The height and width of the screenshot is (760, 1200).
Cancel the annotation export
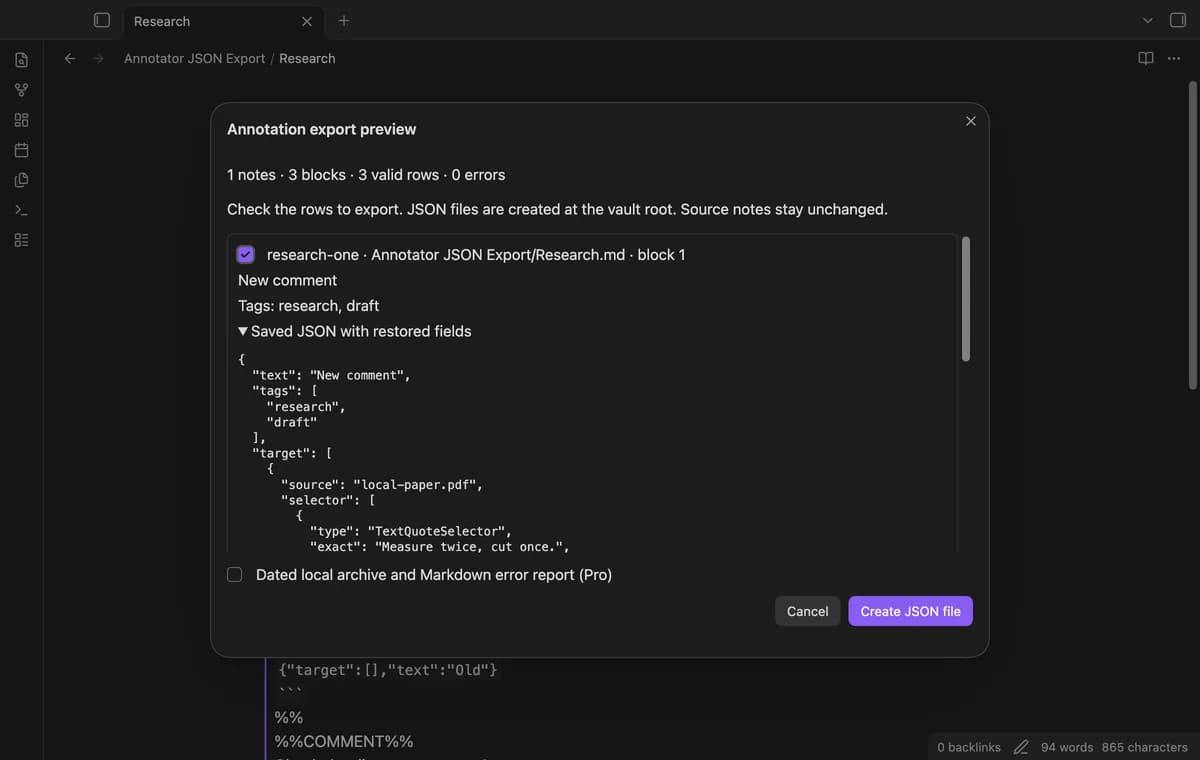click(807, 611)
